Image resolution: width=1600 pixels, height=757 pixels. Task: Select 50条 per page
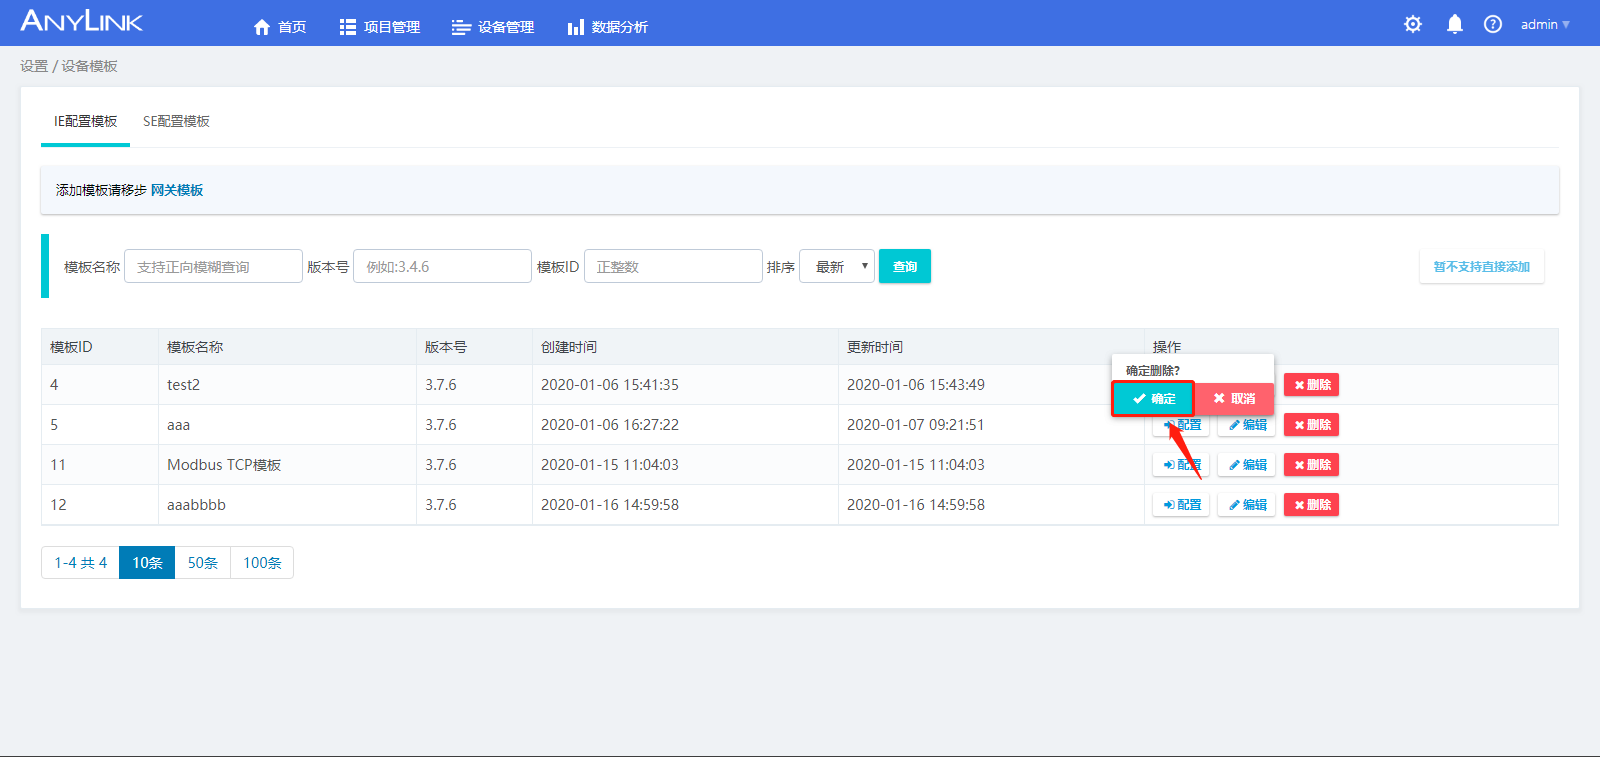[x=203, y=563]
